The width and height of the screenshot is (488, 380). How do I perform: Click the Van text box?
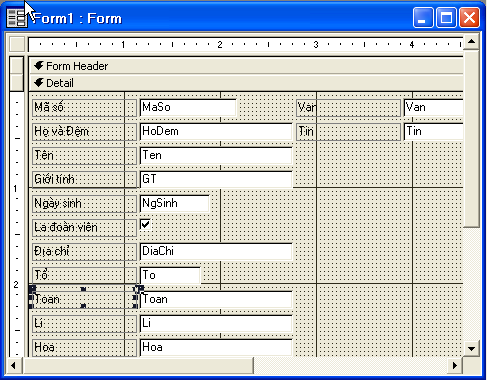tap(434, 107)
